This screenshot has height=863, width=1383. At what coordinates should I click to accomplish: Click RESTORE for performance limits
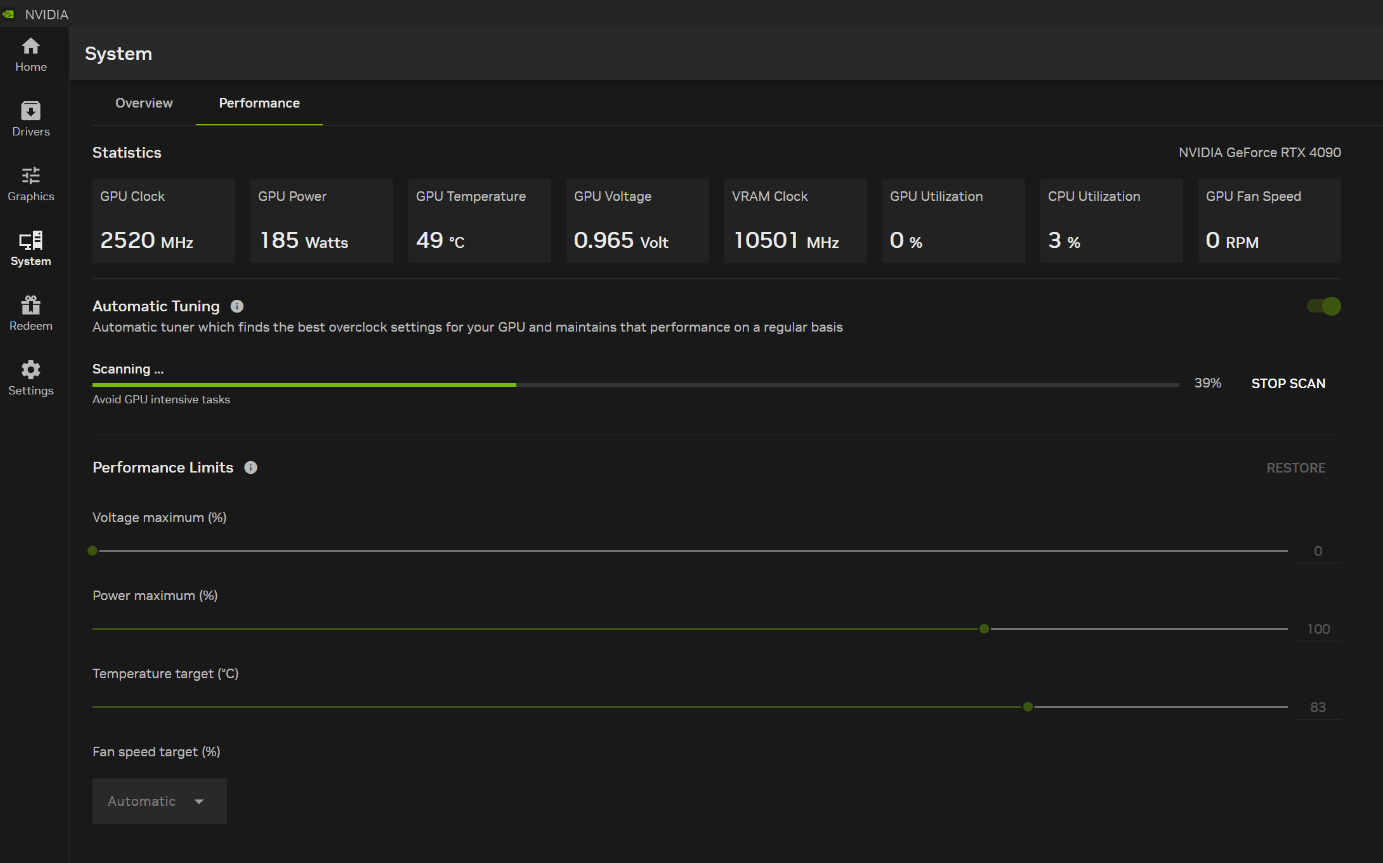click(1295, 468)
